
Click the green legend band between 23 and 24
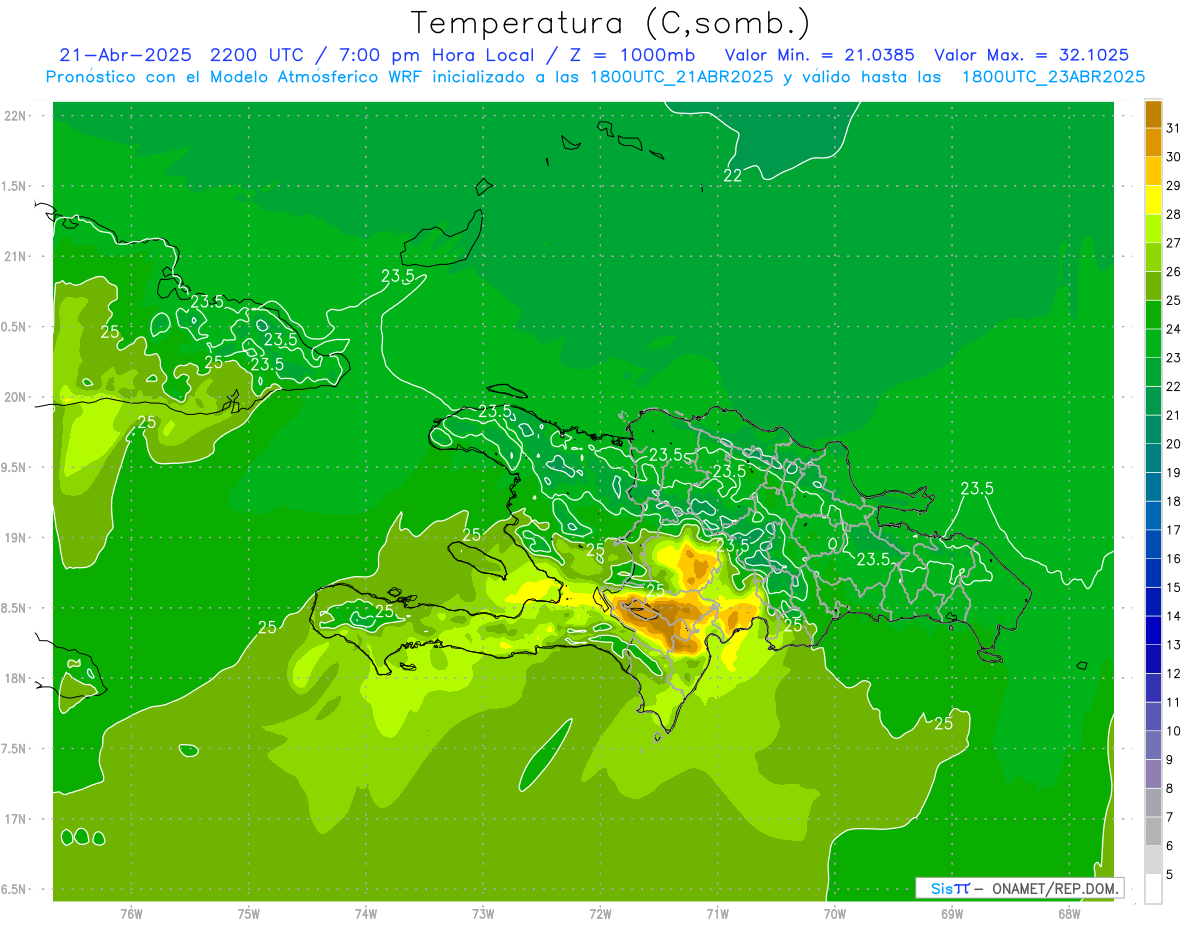coord(1153,343)
